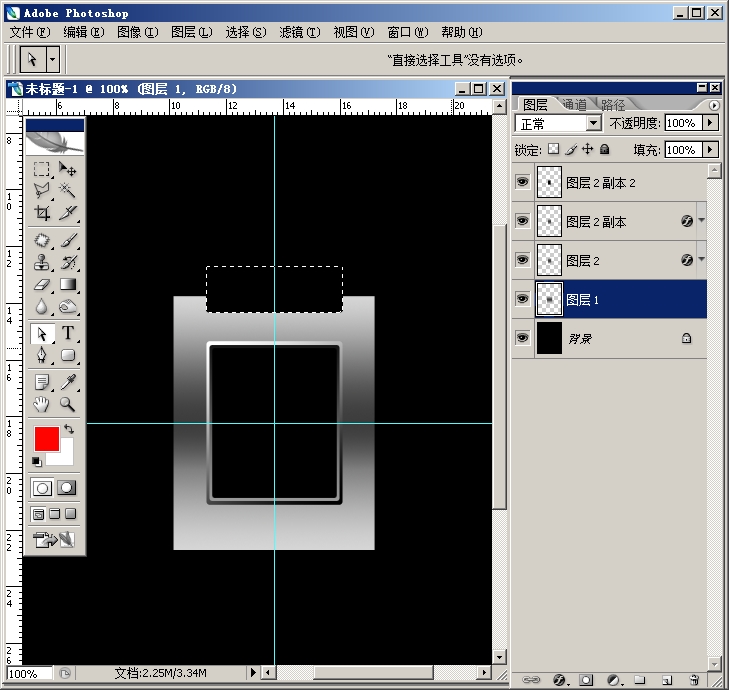Open tool preset picker dropdown arrow
Image resolution: width=729 pixels, height=690 pixels.
[x=53, y=60]
